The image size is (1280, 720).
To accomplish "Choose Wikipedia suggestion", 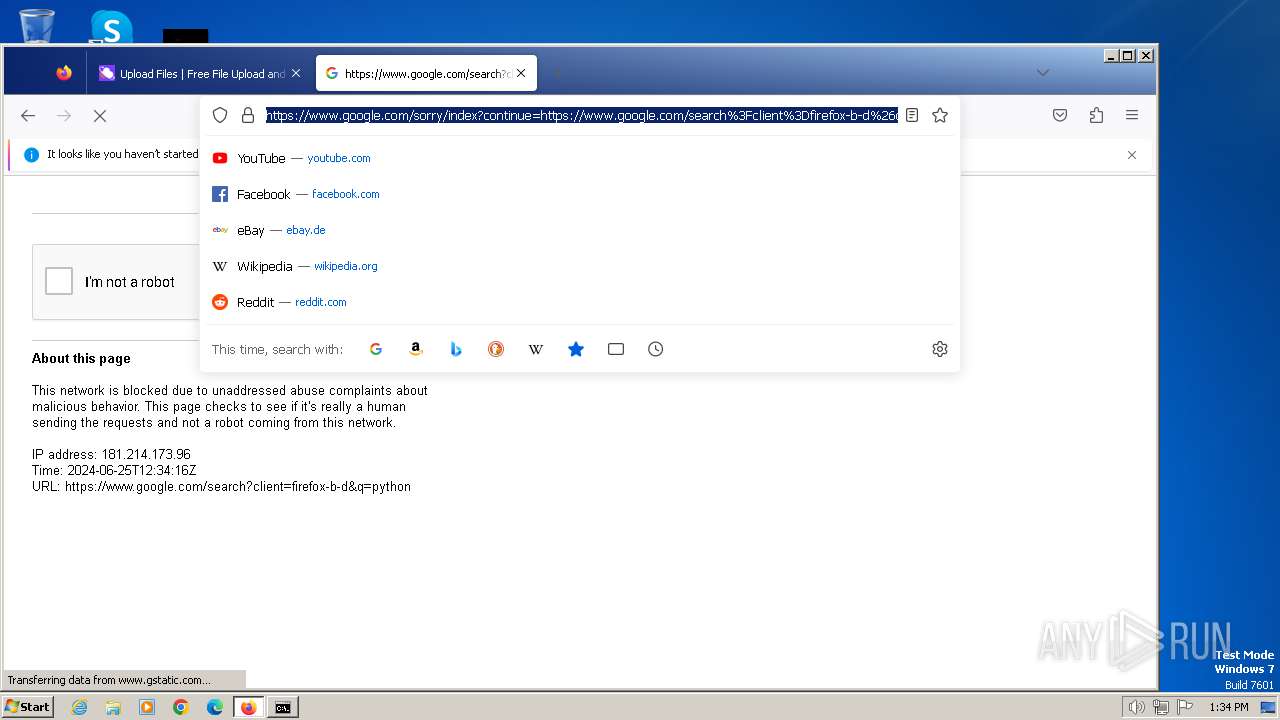I will coord(580,266).
